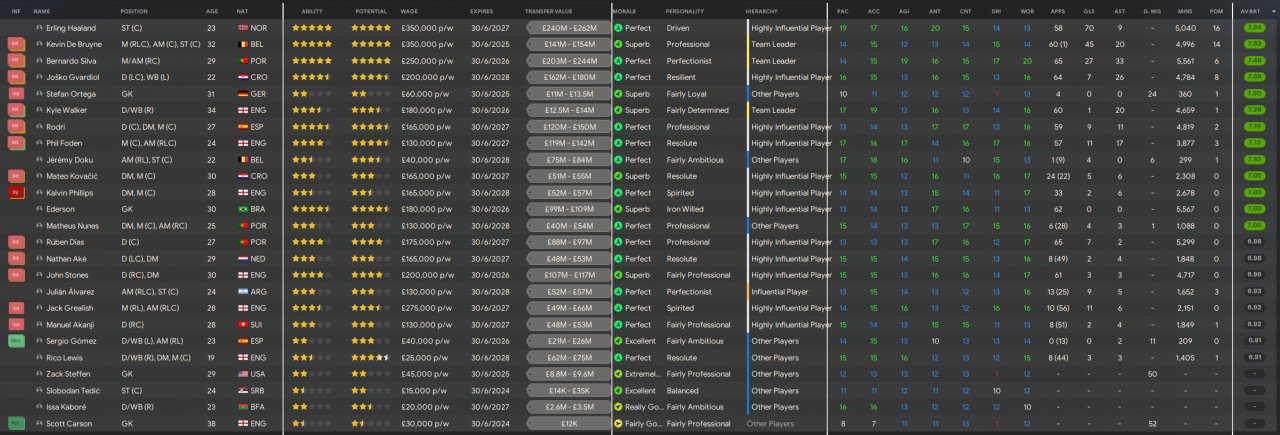The width and height of the screenshot is (1280, 435).
Task: Click the injury badge beside Kalvin Phillips
Action: coord(16,193)
